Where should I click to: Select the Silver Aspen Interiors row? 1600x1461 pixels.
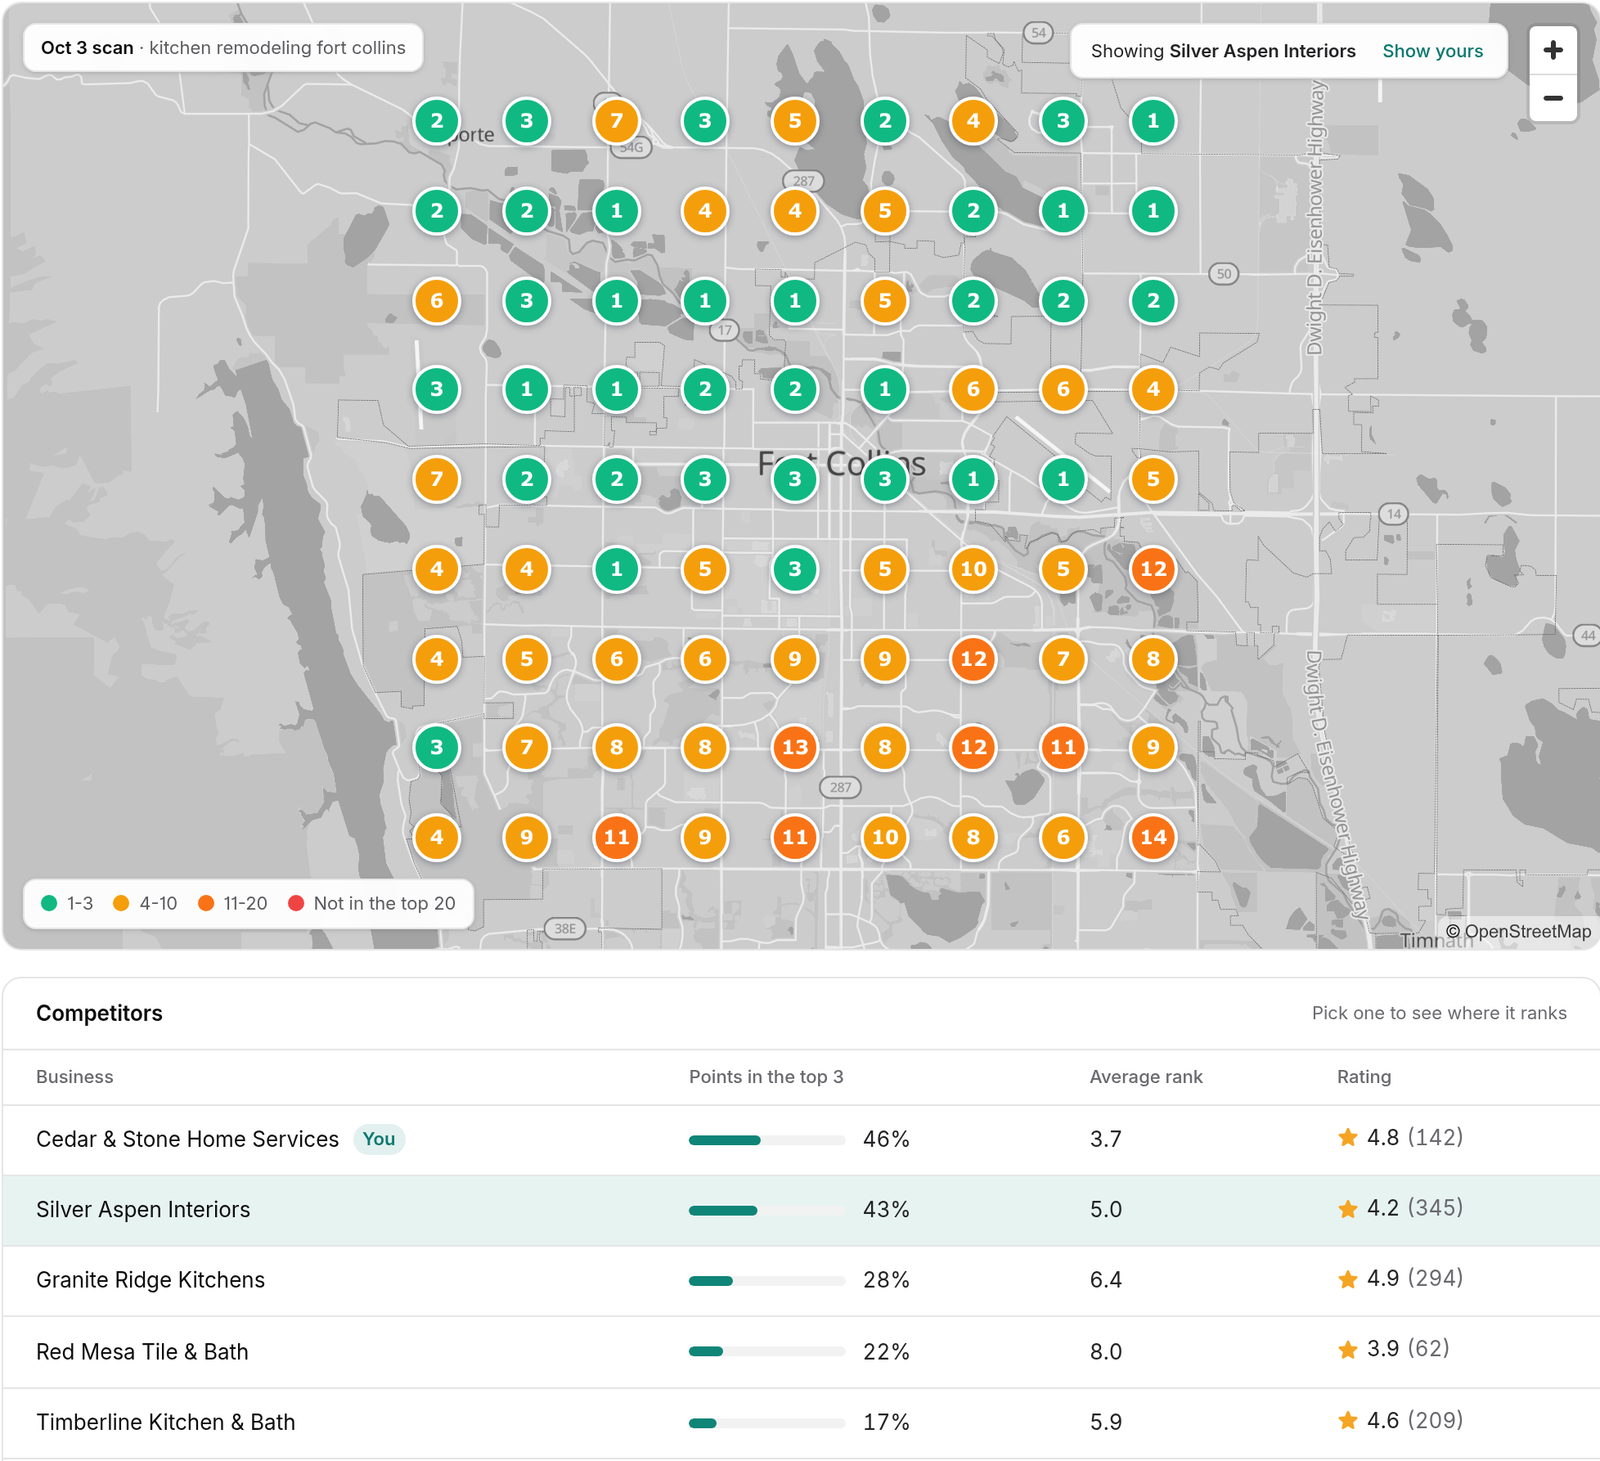point(801,1210)
